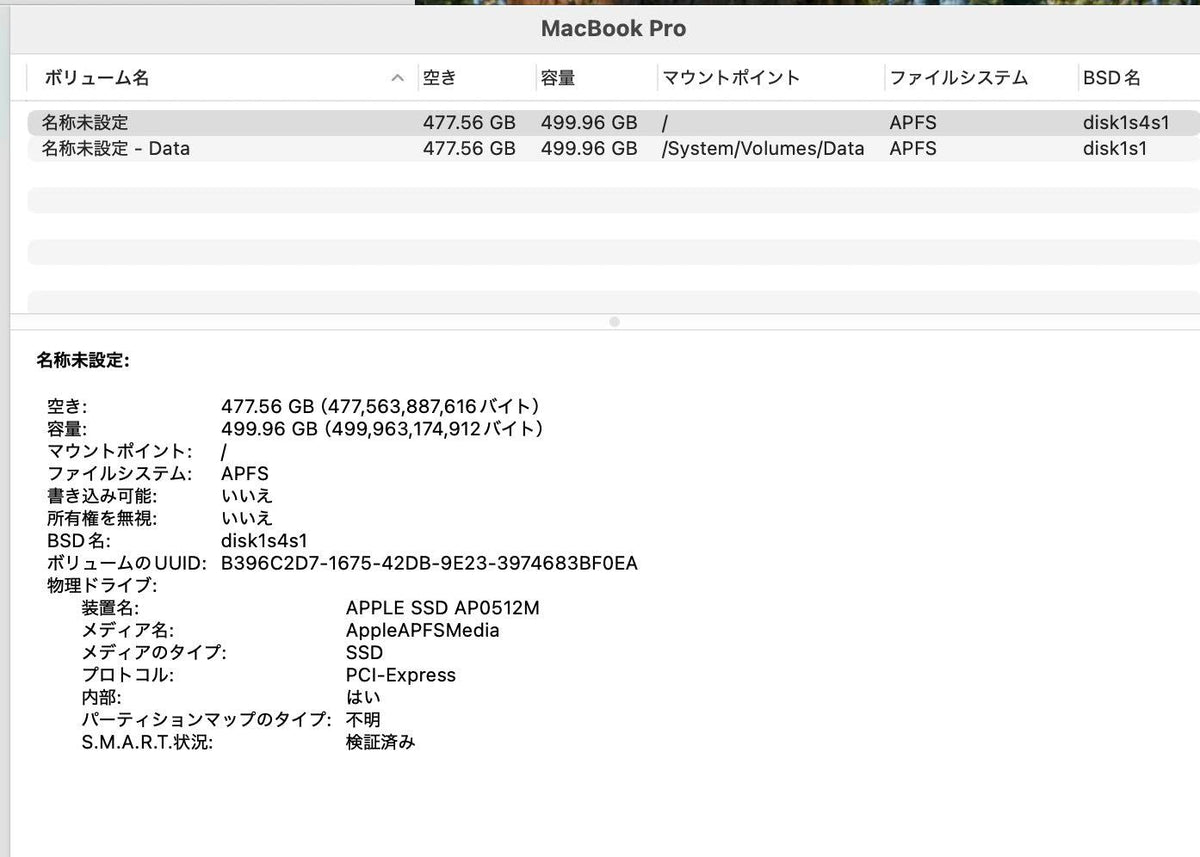Sort by BSD名 column header

1111,78
